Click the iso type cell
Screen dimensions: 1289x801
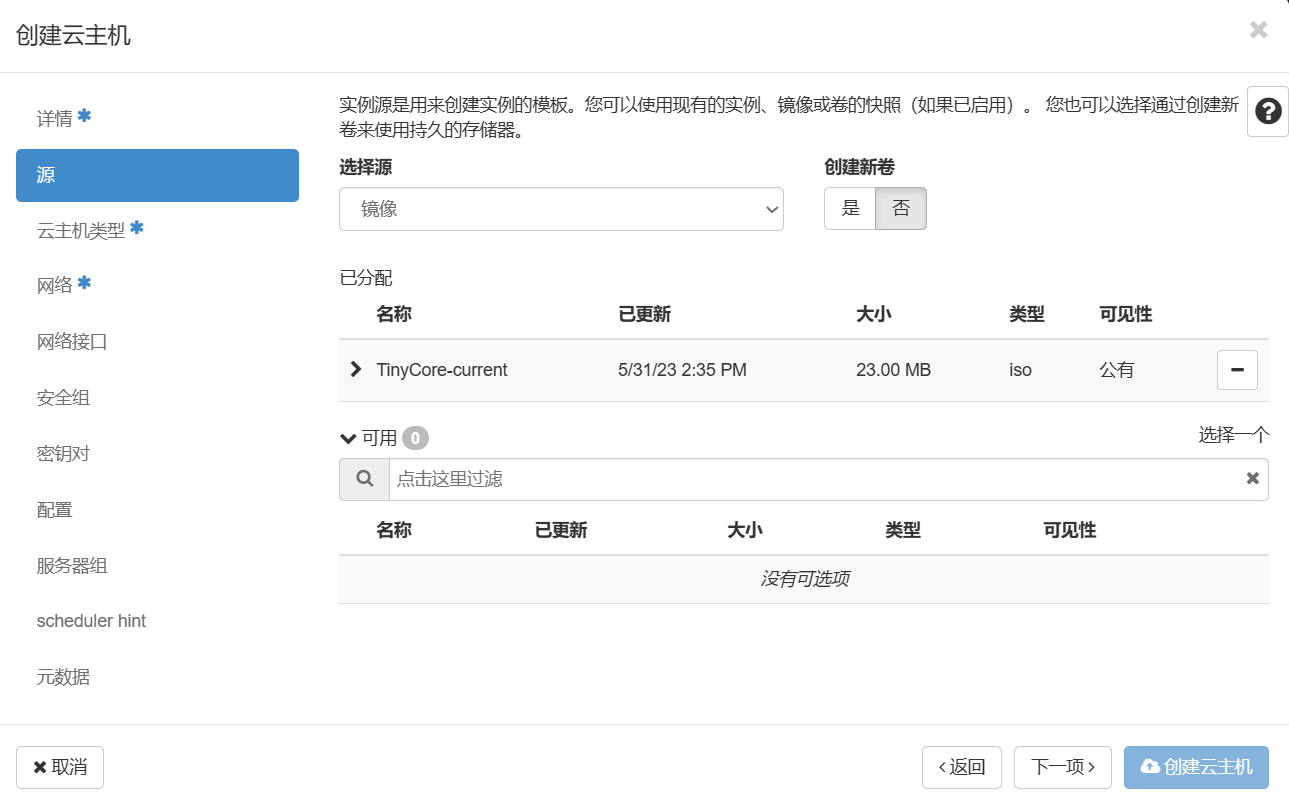pos(1020,370)
